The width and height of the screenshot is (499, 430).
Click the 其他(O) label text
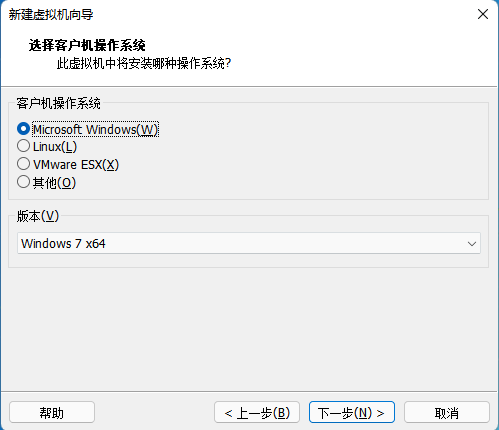tap(54, 183)
